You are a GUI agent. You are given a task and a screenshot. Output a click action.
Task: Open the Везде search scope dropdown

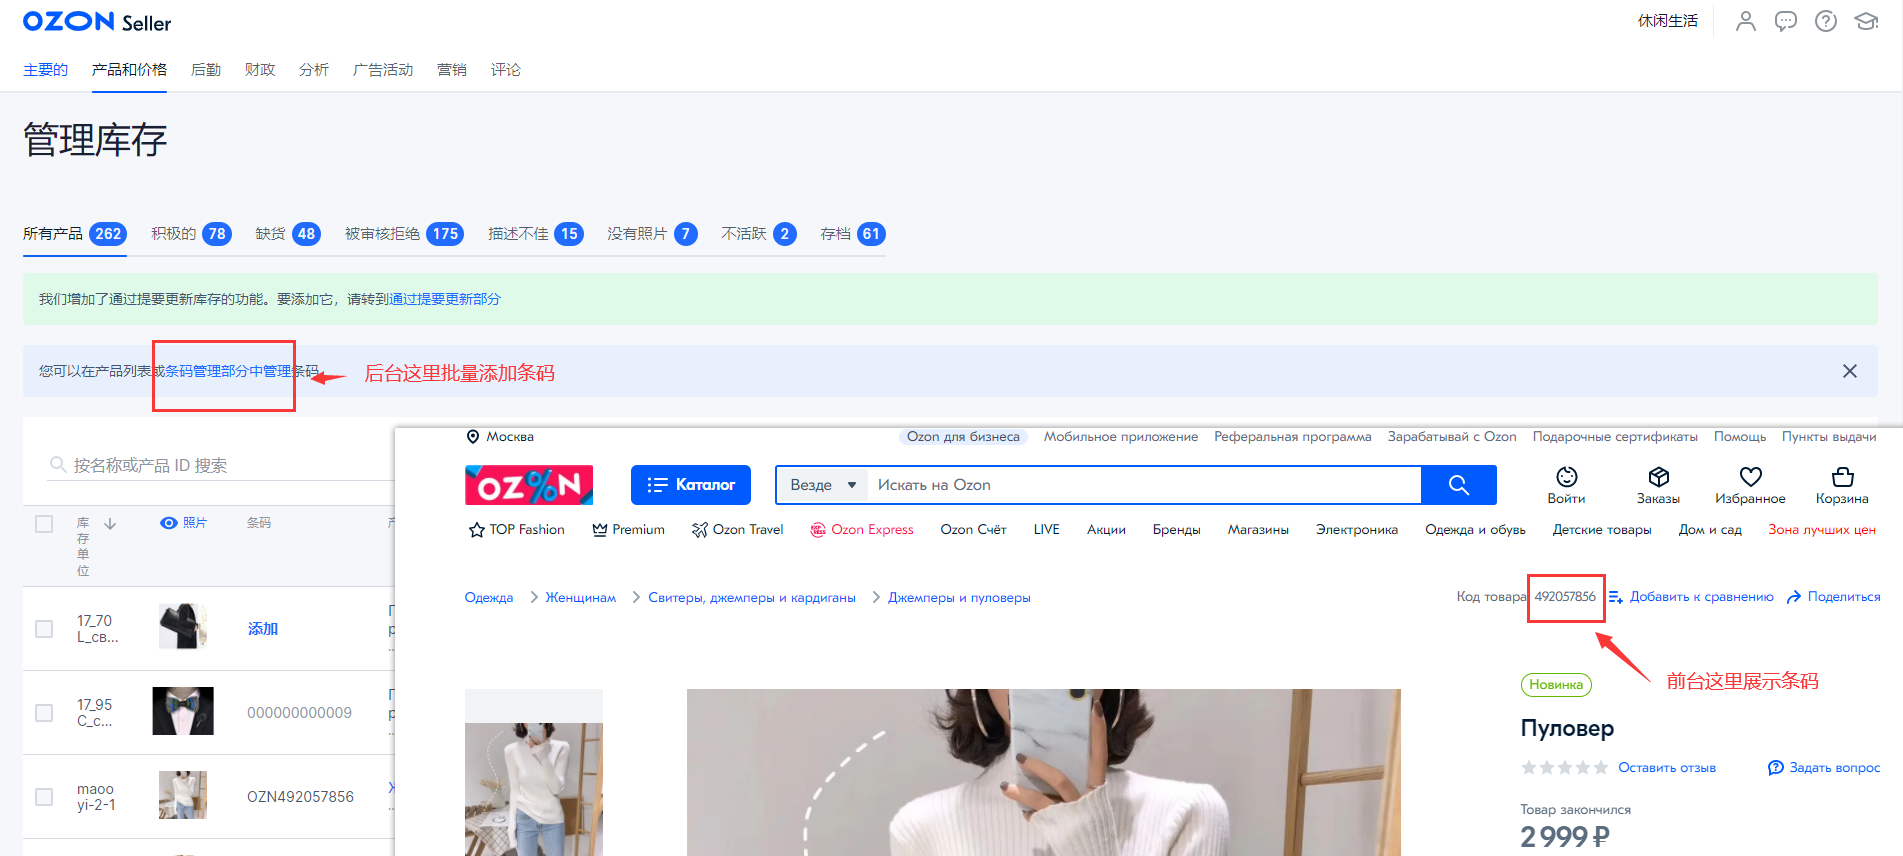coord(823,485)
